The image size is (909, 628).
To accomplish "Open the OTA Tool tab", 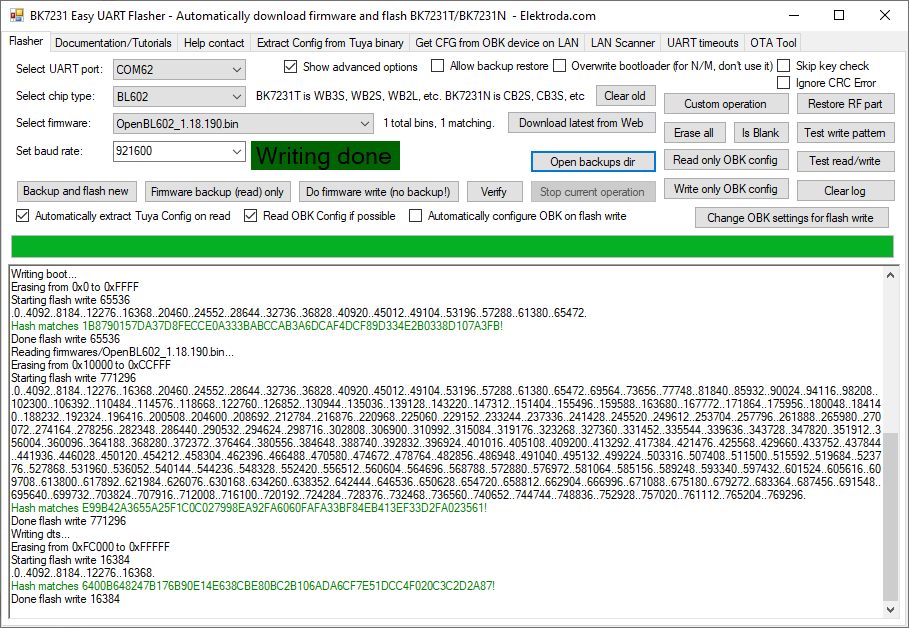I will [773, 43].
